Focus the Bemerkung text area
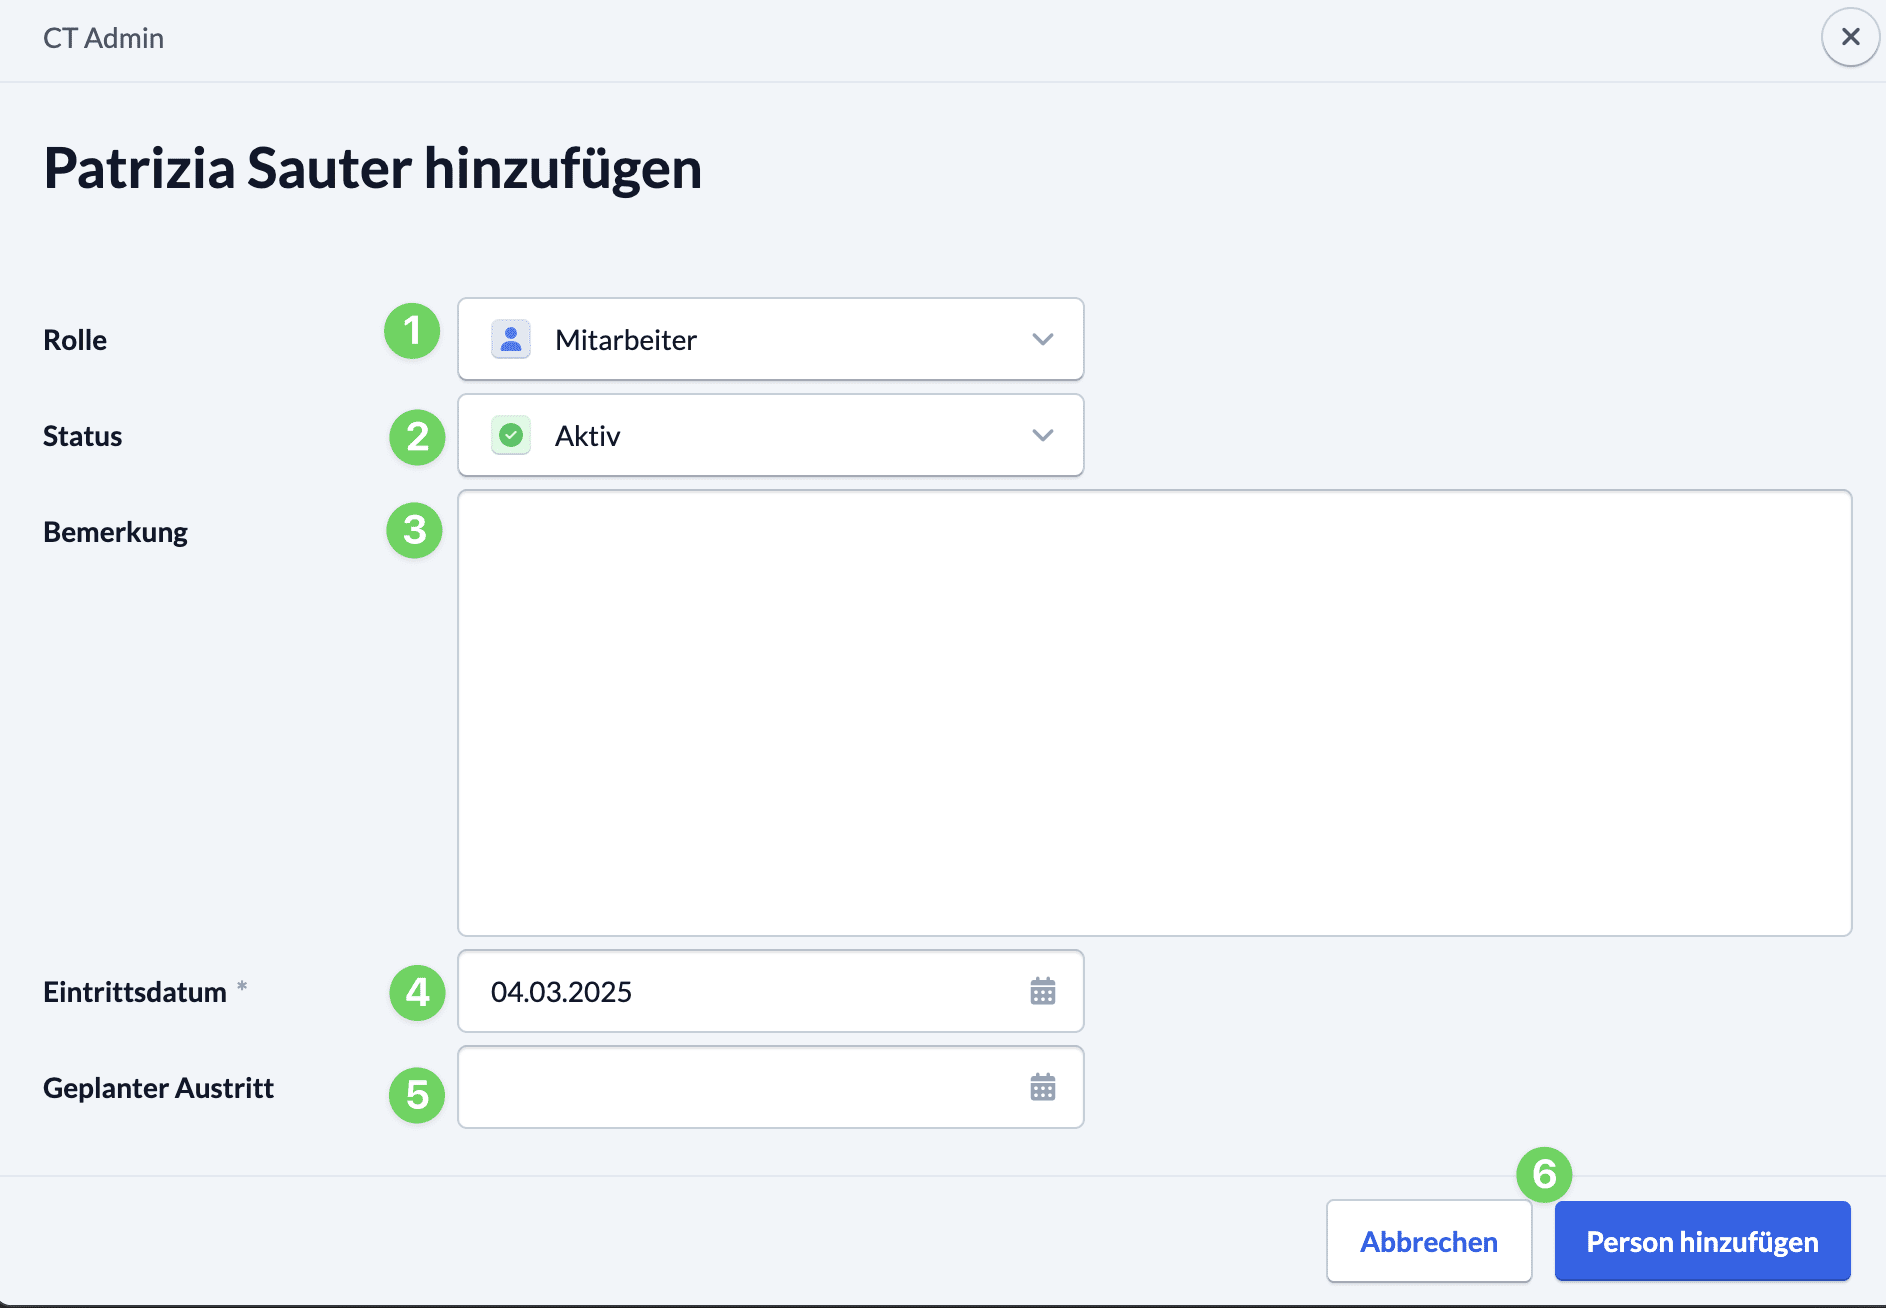The width and height of the screenshot is (1886, 1308). point(1154,712)
